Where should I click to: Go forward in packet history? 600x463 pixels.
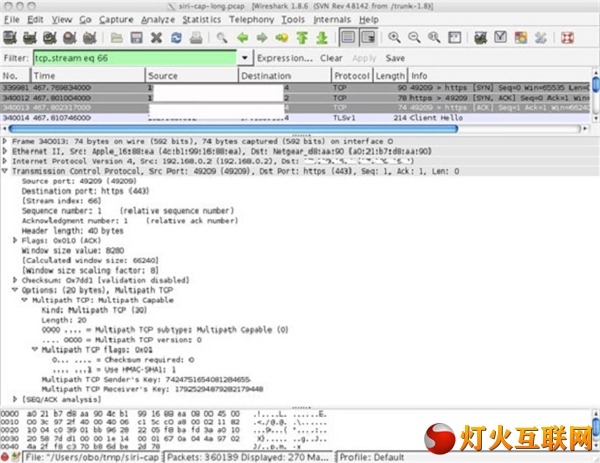262,37
